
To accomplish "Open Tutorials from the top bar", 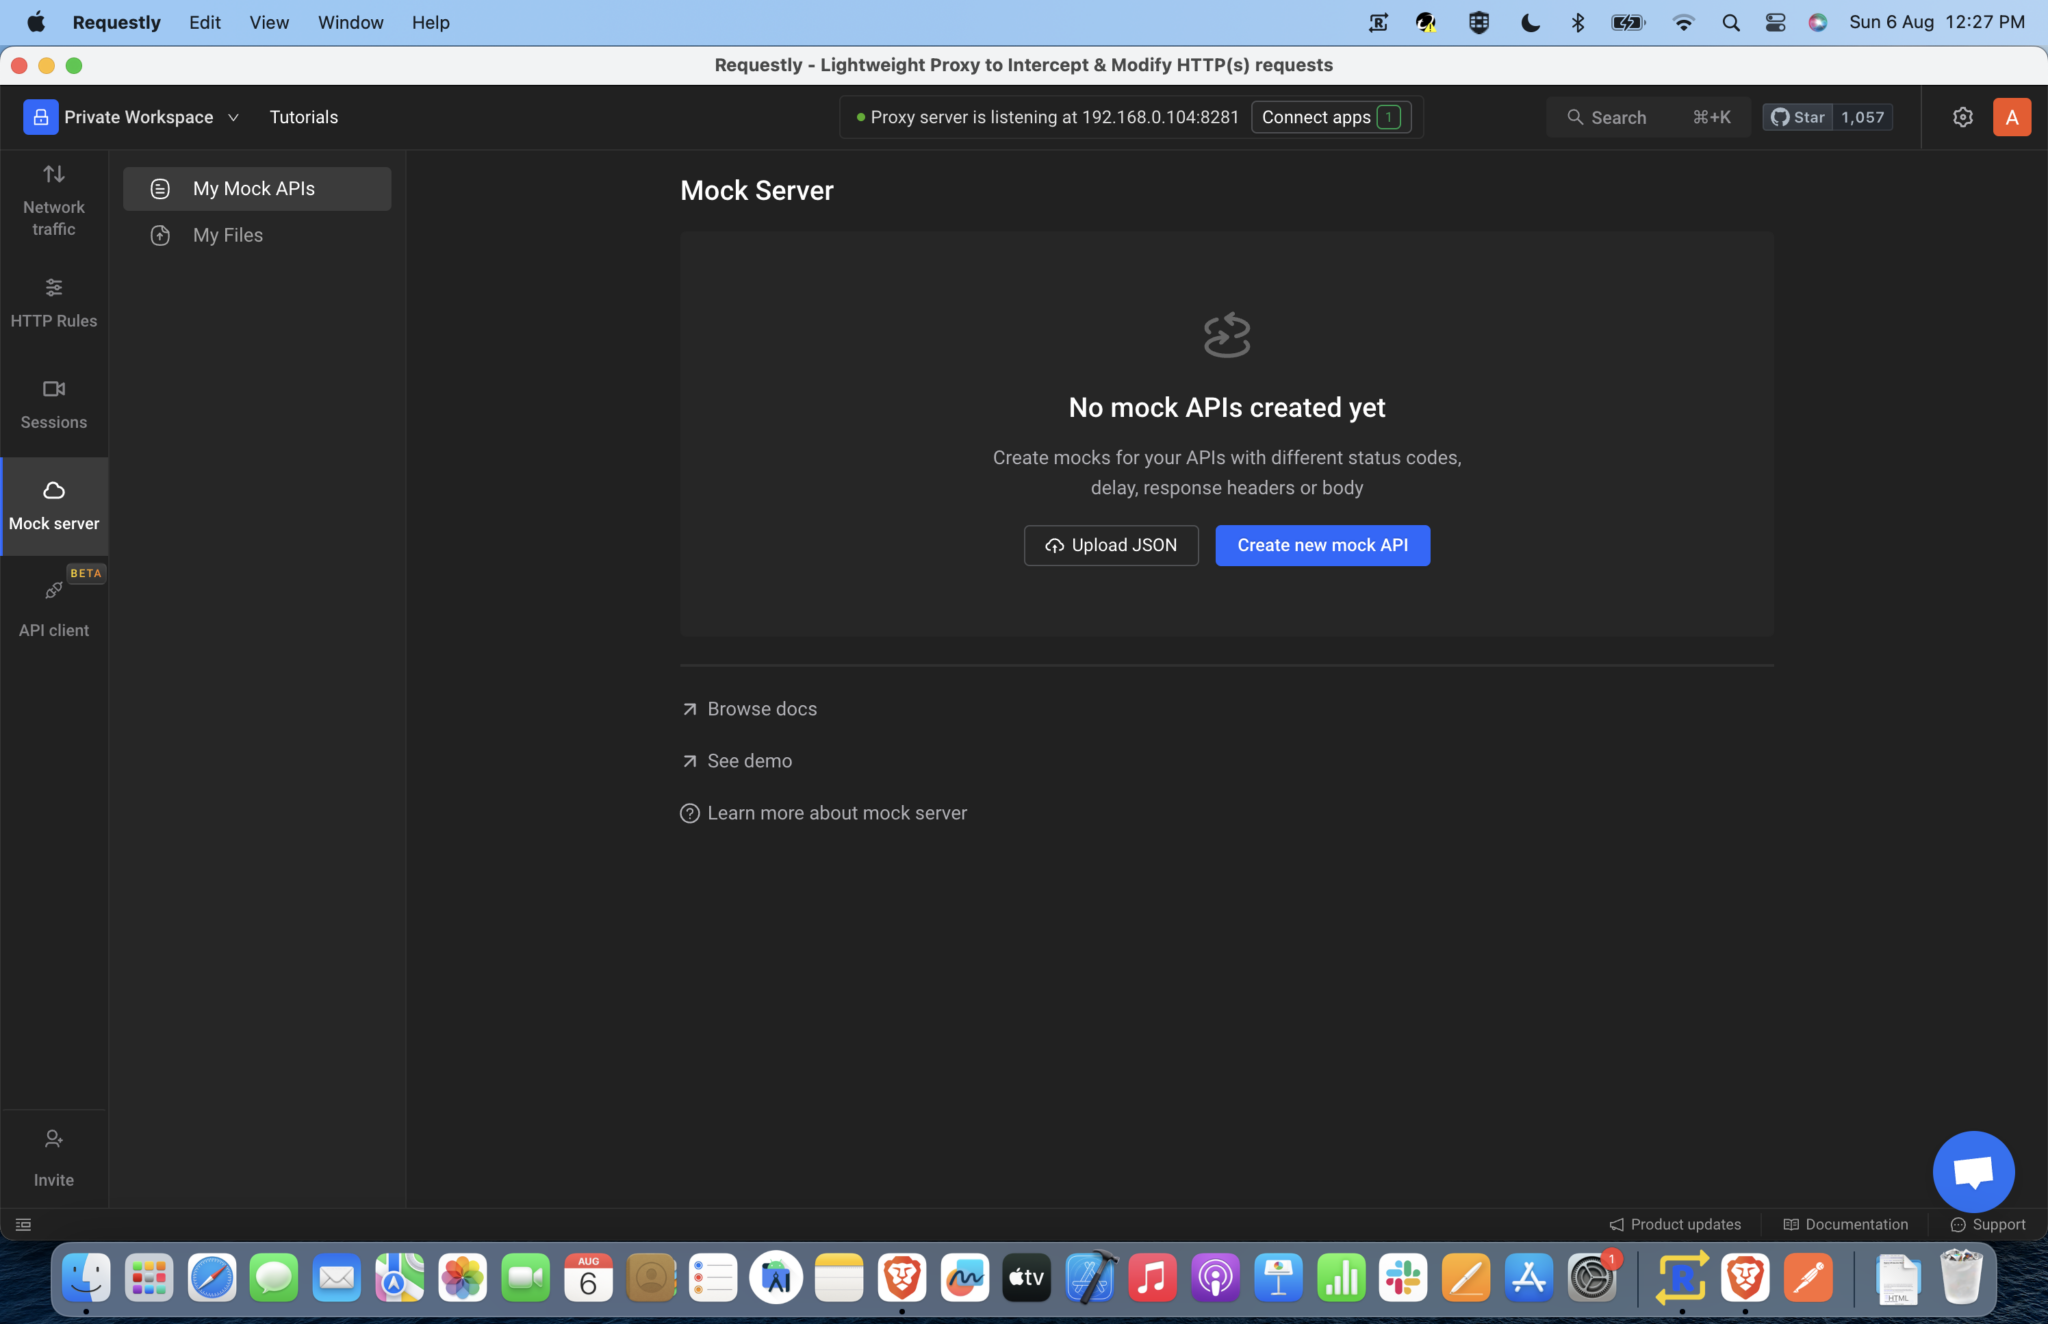I will tap(304, 116).
